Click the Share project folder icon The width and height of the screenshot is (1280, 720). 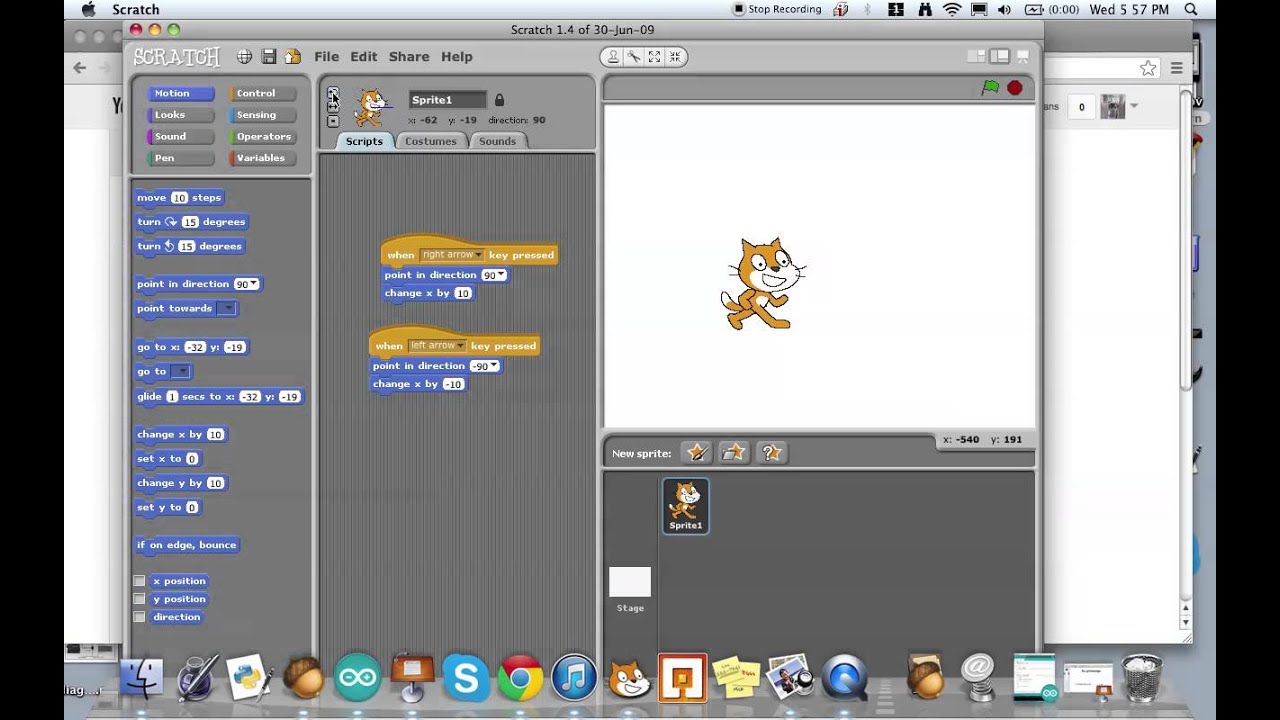[x=292, y=57]
